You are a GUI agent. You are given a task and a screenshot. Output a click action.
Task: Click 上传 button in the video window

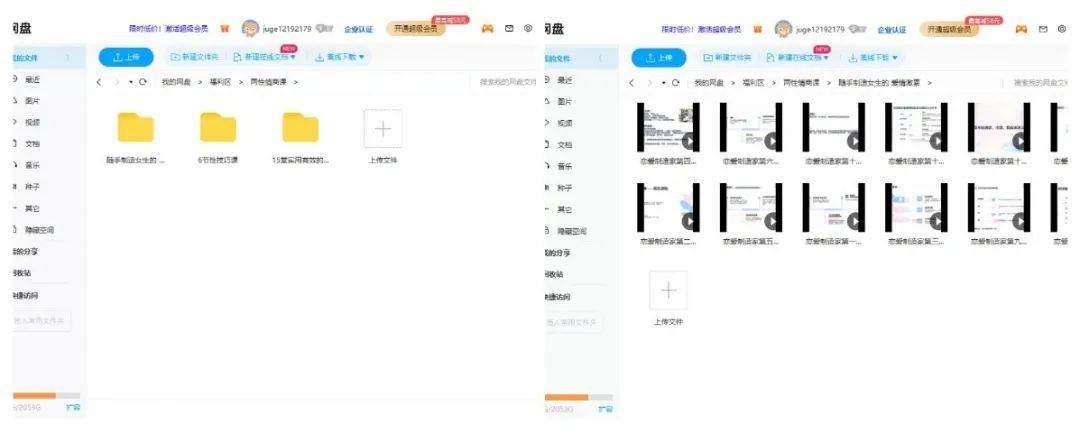click(659, 58)
